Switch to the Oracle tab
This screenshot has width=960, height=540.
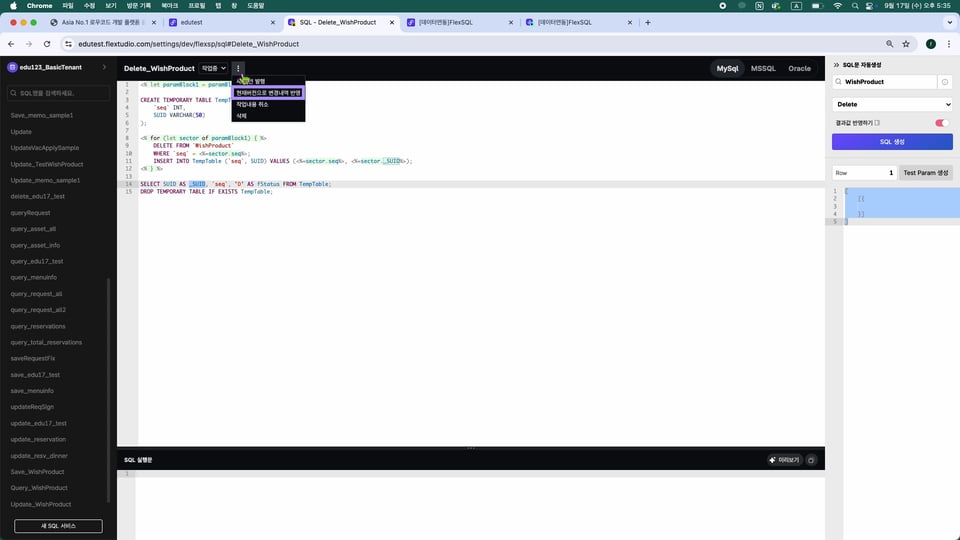799,69
